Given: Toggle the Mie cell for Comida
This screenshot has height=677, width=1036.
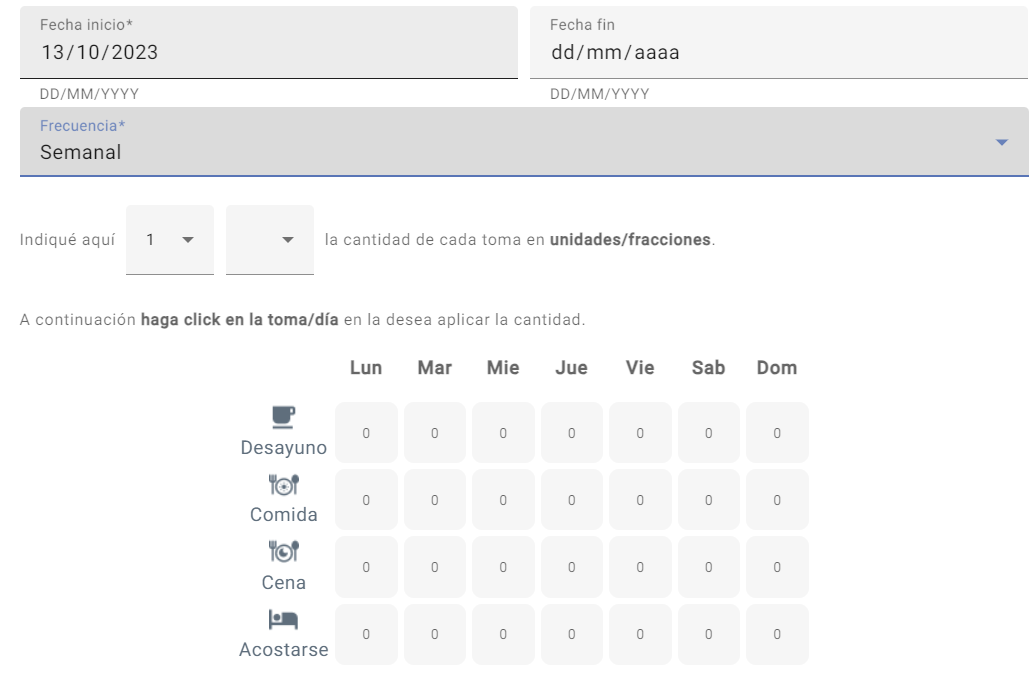Looking at the screenshot, I should point(502,499).
